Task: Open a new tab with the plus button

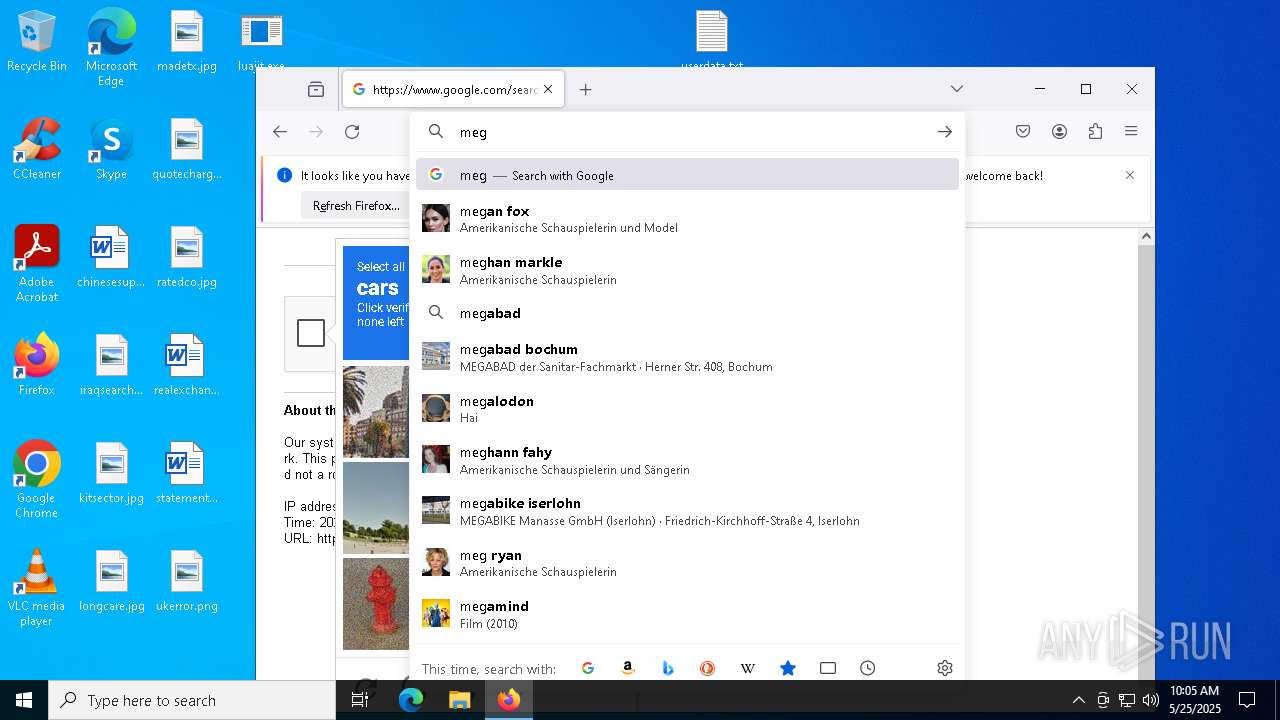Action: click(586, 89)
